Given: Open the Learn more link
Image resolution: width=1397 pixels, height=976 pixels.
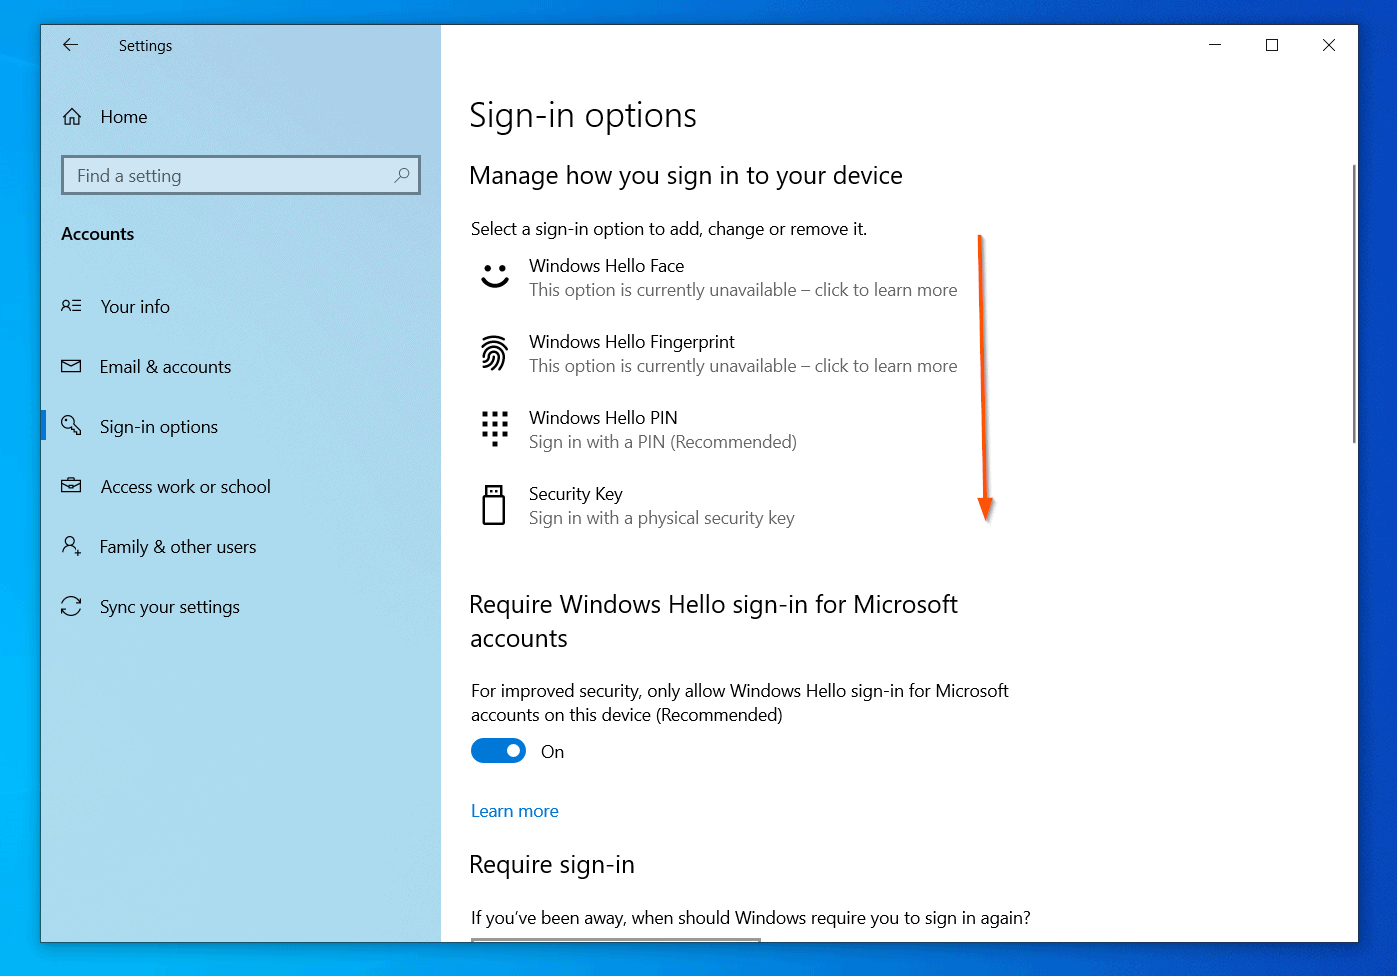Looking at the screenshot, I should (x=515, y=811).
